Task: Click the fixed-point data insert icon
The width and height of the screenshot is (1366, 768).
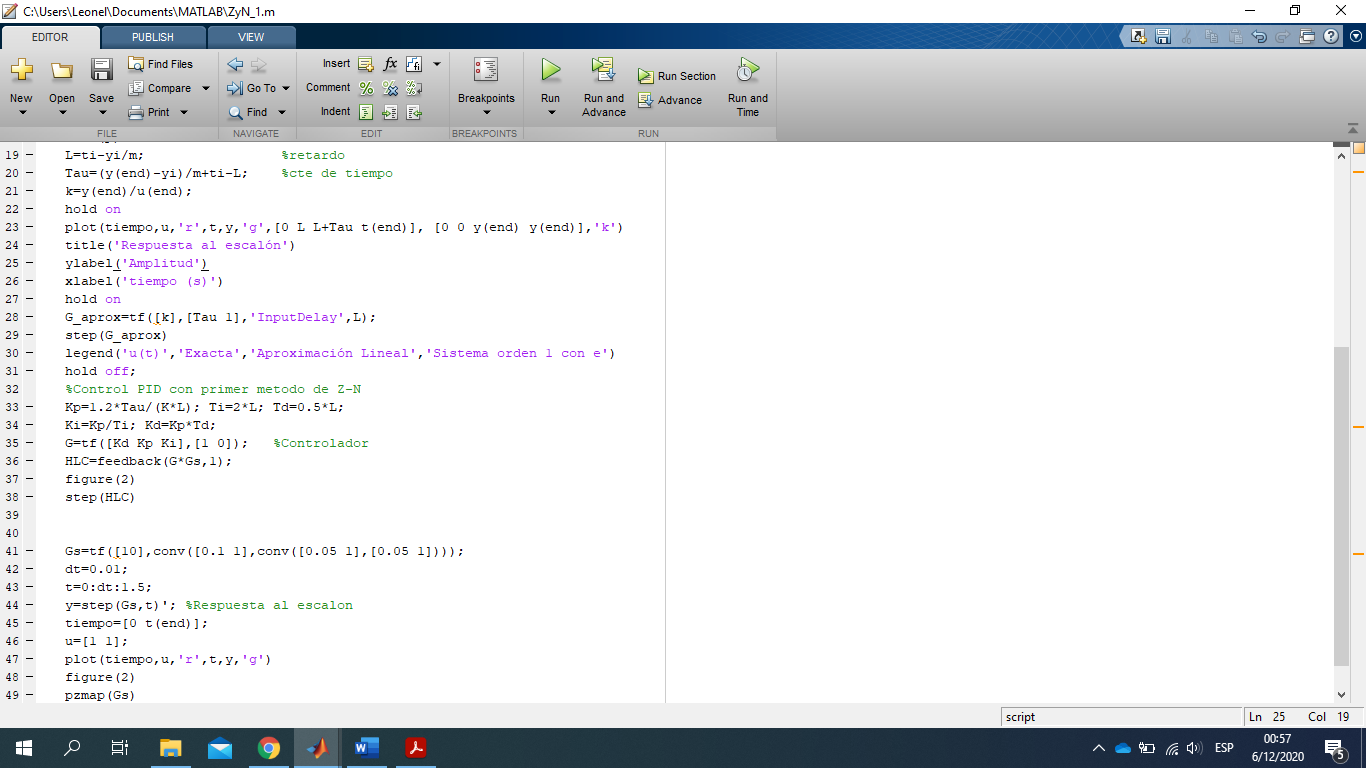Action: click(414, 64)
